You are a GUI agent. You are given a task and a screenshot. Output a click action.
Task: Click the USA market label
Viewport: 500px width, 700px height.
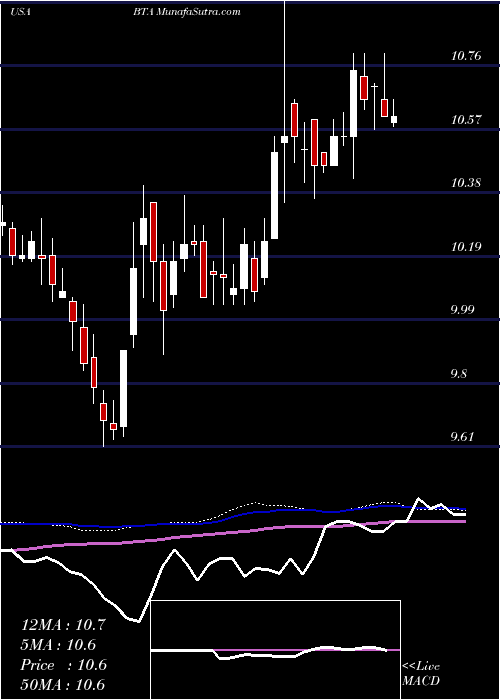click(x=20, y=12)
